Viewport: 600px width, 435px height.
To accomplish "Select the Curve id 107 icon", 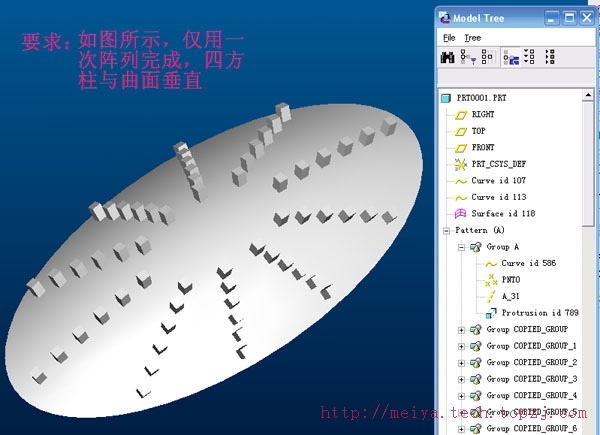I will tap(461, 181).
